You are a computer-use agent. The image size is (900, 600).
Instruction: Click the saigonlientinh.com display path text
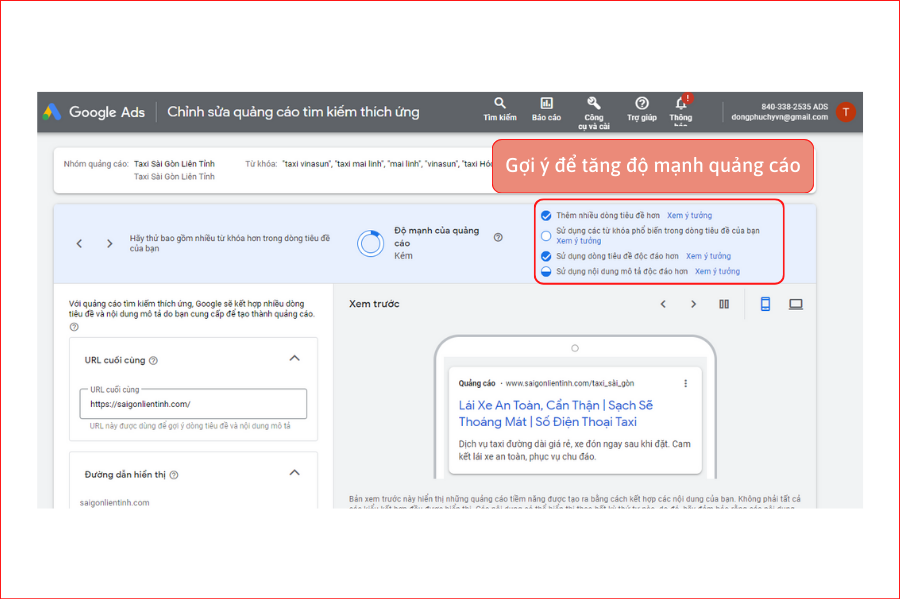114,502
